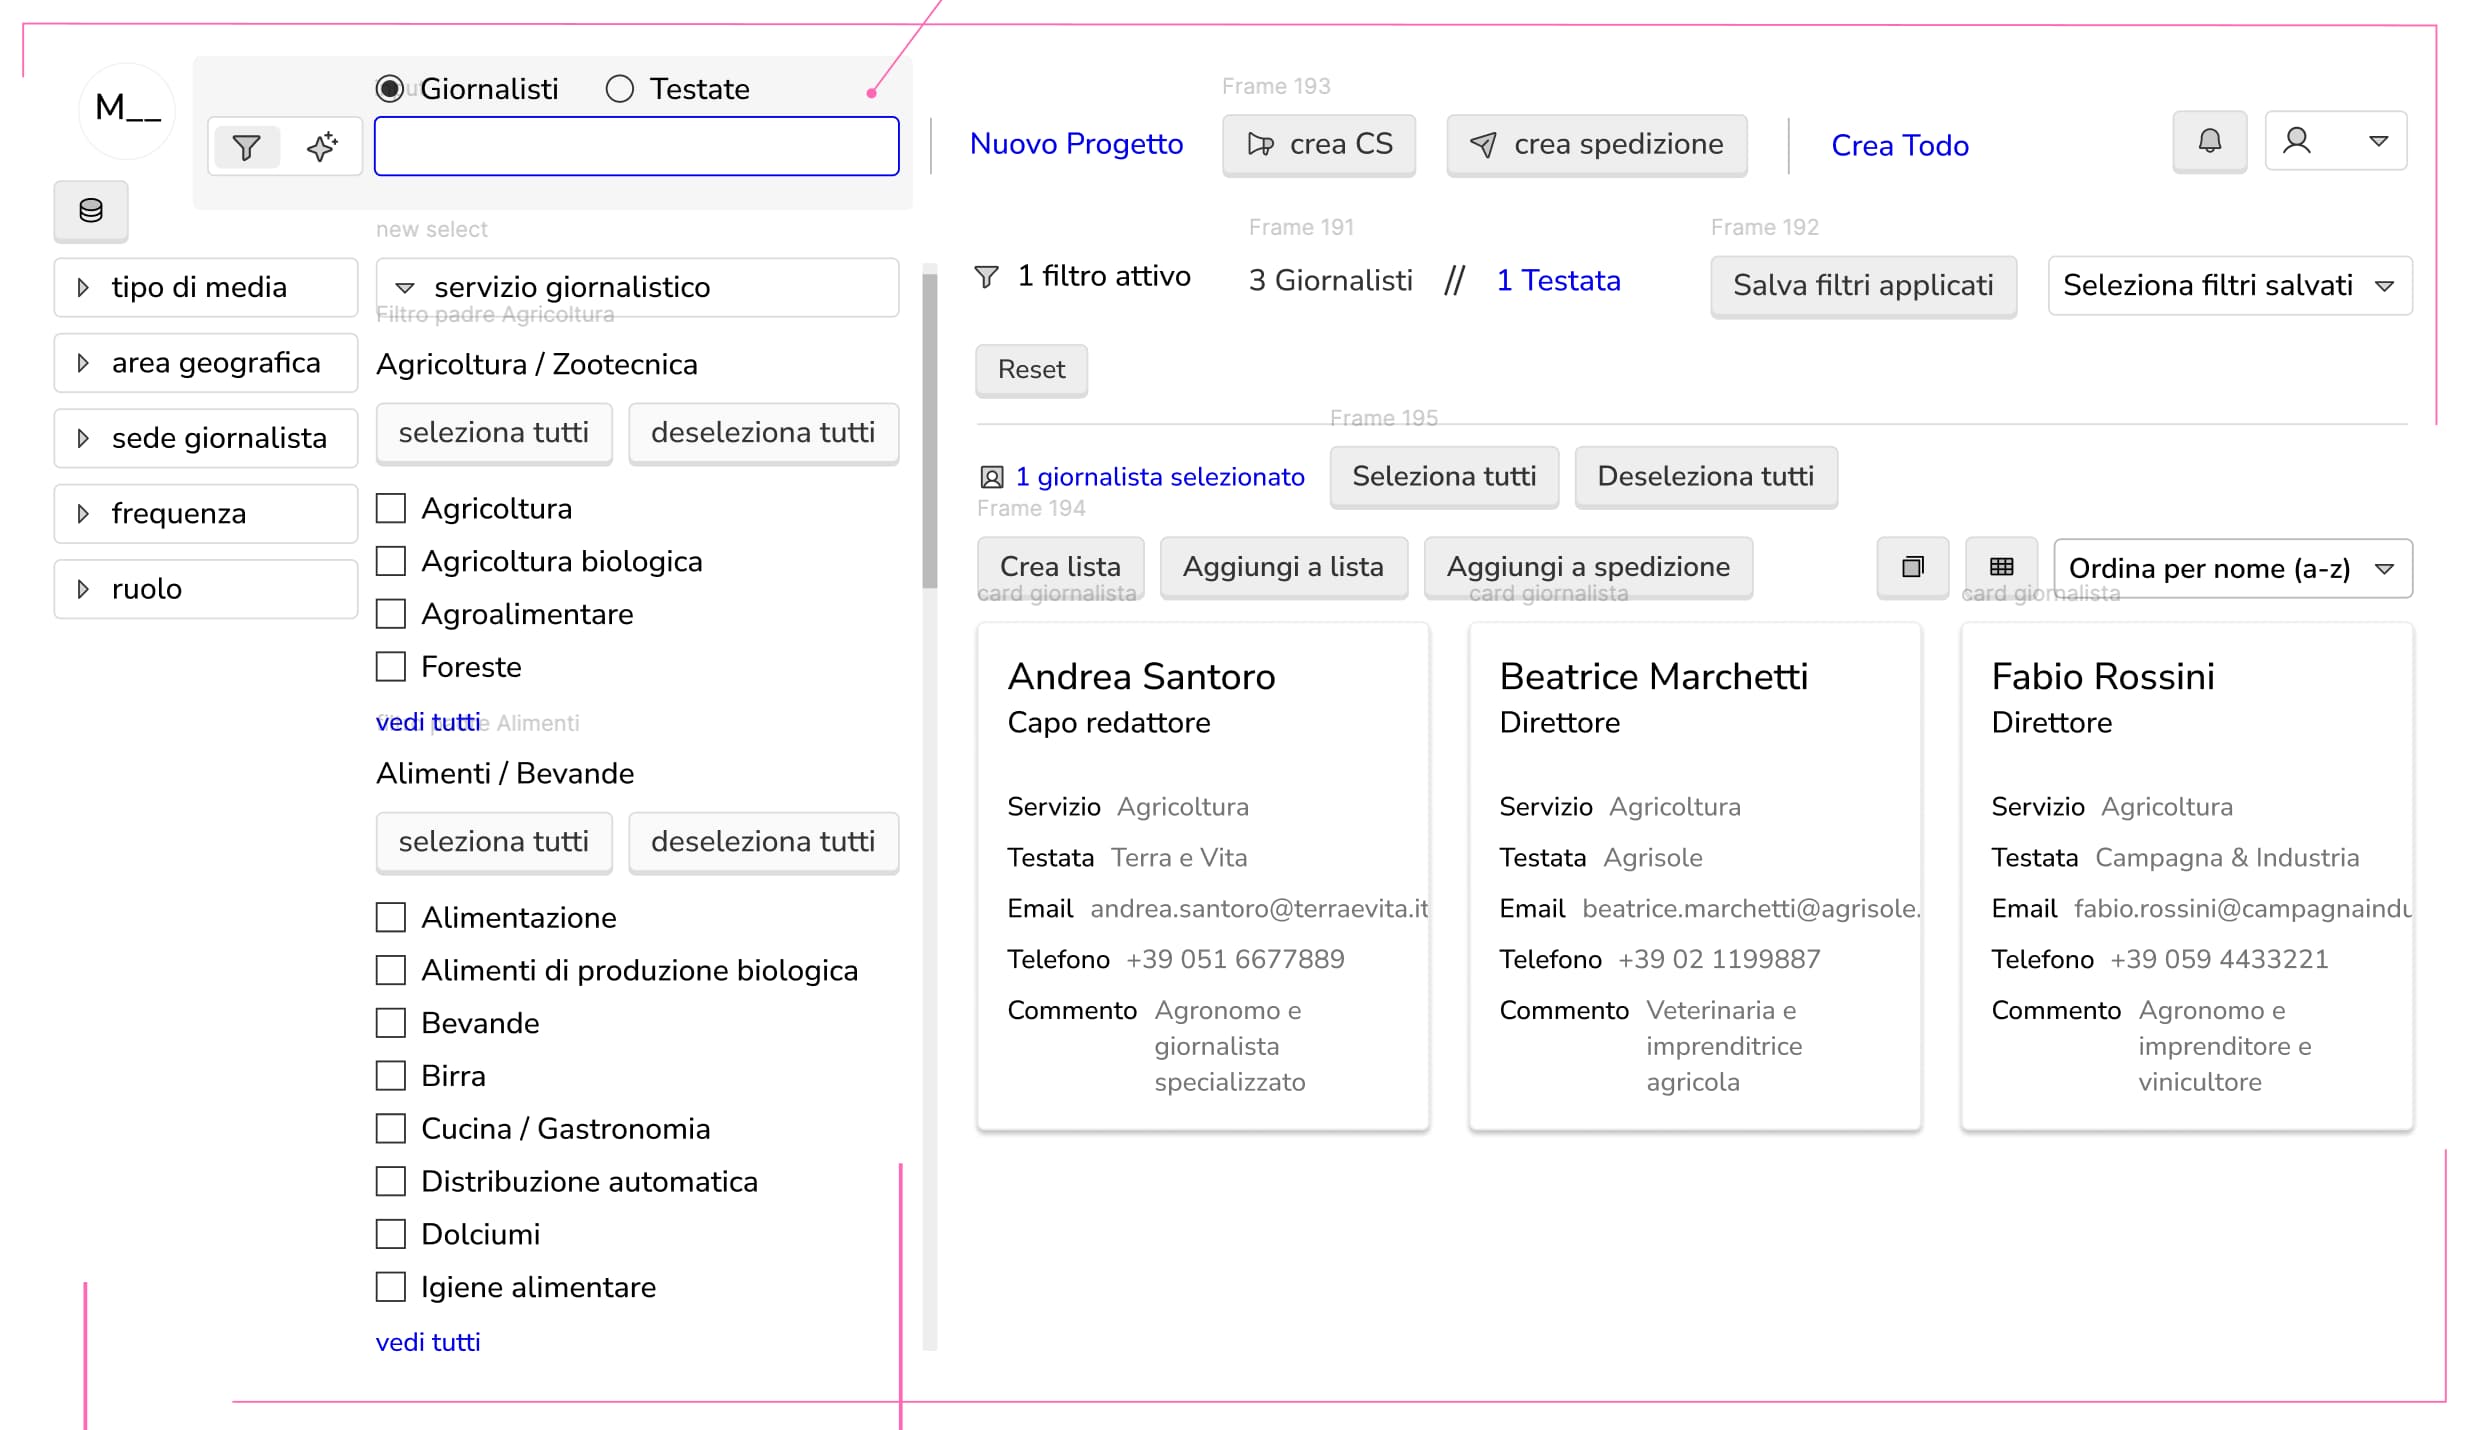Expand the area geografica filter
This screenshot has height=1430, width=2468.
coord(206,363)
